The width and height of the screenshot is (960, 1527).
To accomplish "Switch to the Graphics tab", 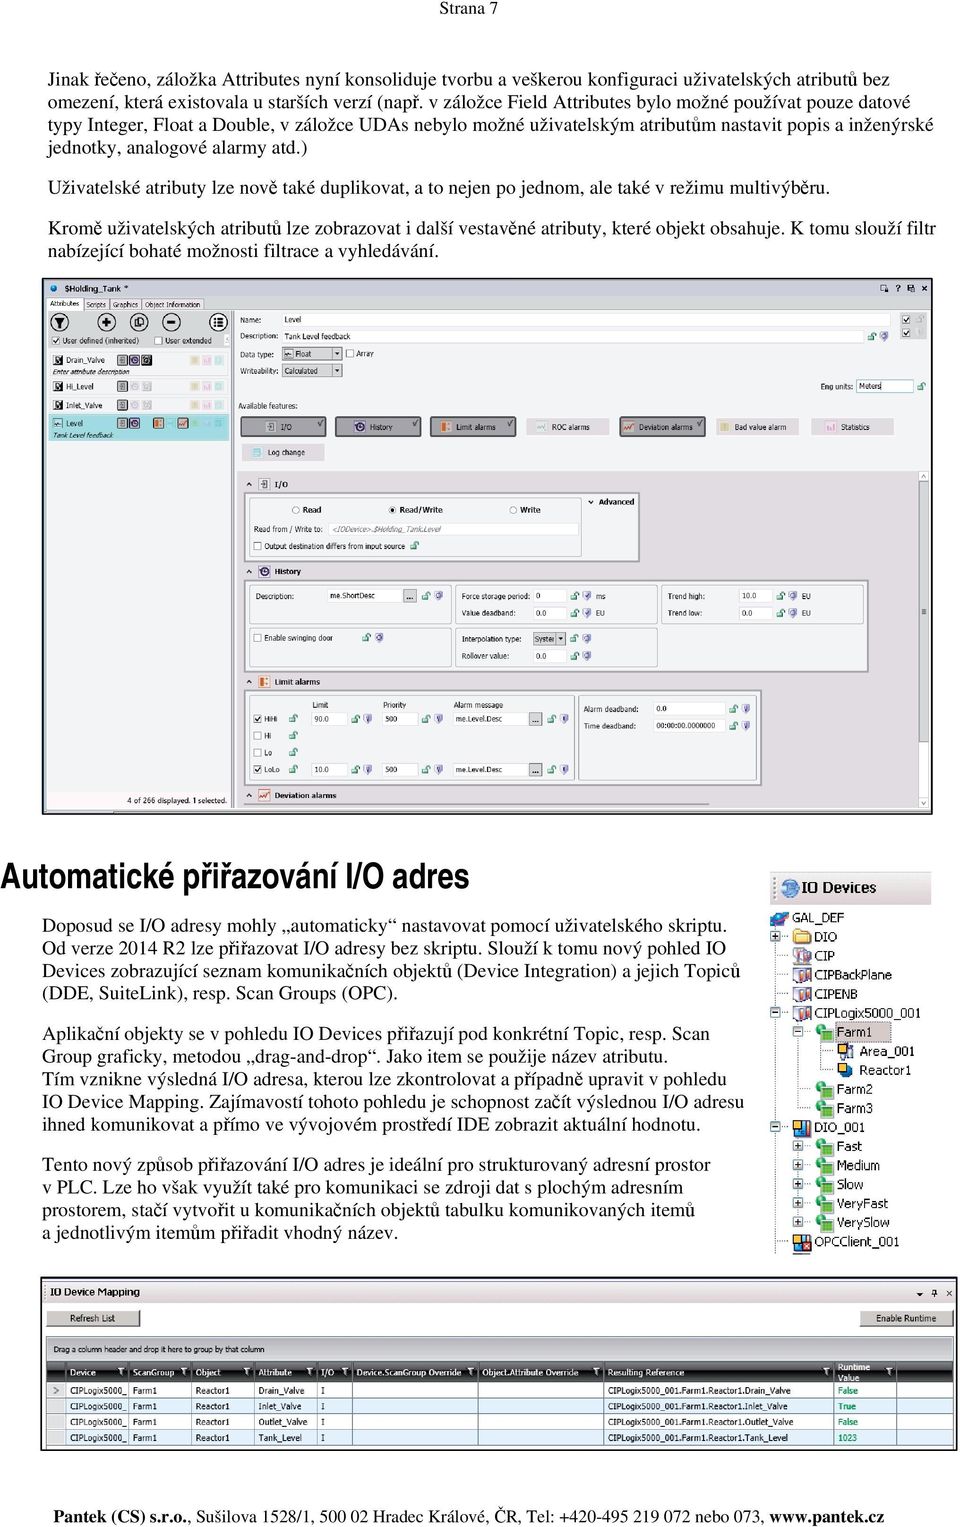I will (x=125, y=304).
